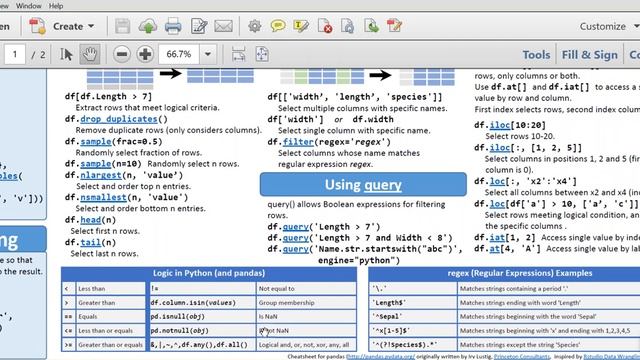Open the nsmallest documentation link
Viewport: 640px width, 360px height.
click(104, 197)
